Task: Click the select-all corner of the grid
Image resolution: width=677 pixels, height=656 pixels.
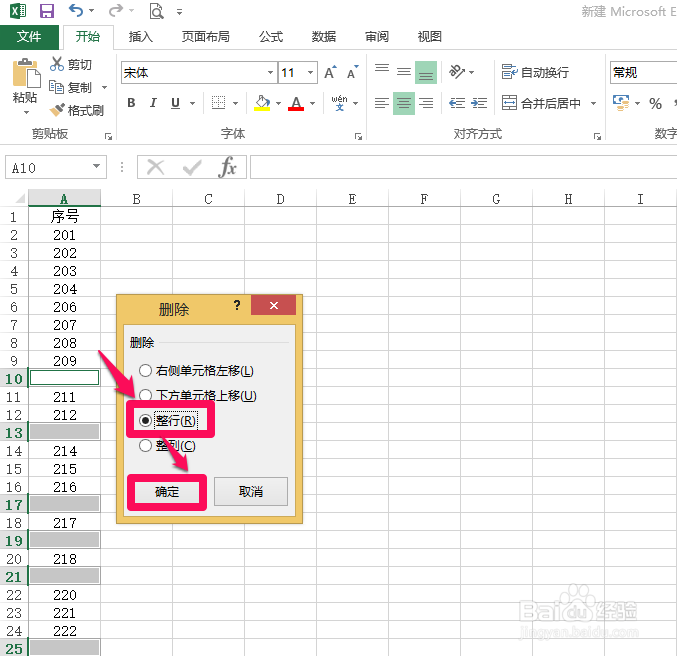Action: click(x=19, y=199)
